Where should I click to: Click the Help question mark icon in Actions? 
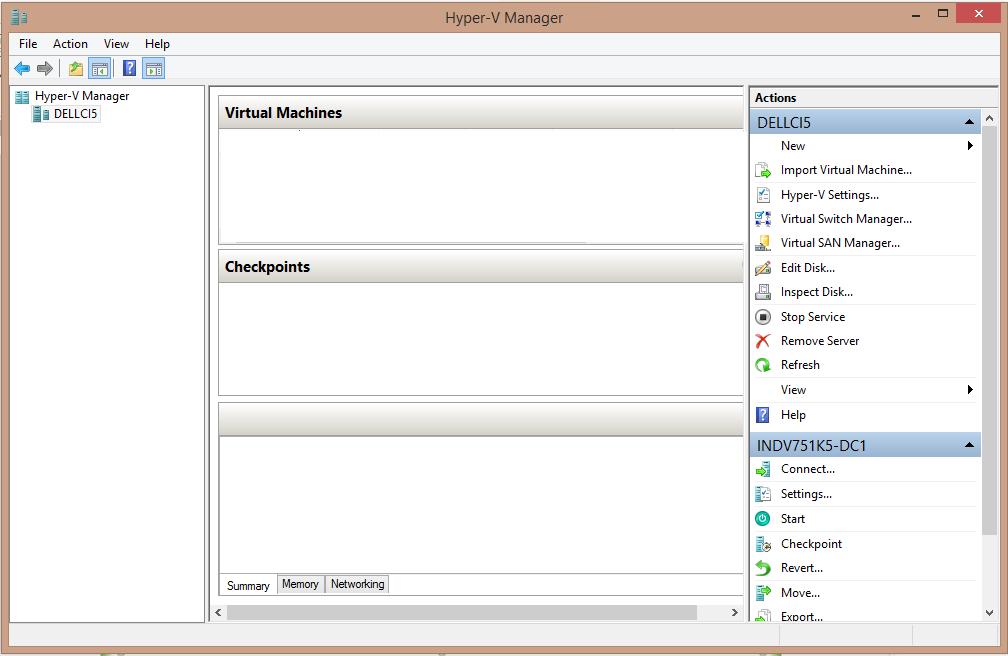(762, 415)
